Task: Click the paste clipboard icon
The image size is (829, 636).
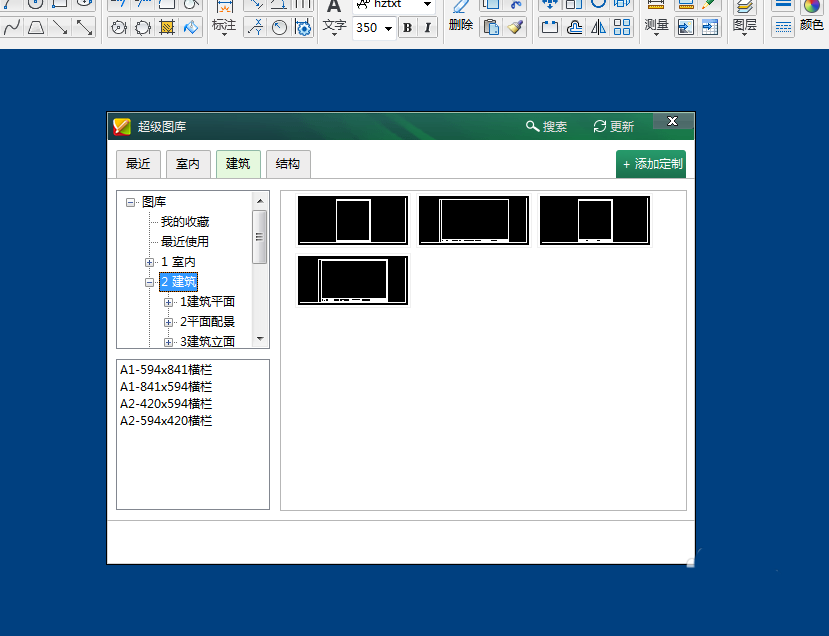Action: pos(492,27)
